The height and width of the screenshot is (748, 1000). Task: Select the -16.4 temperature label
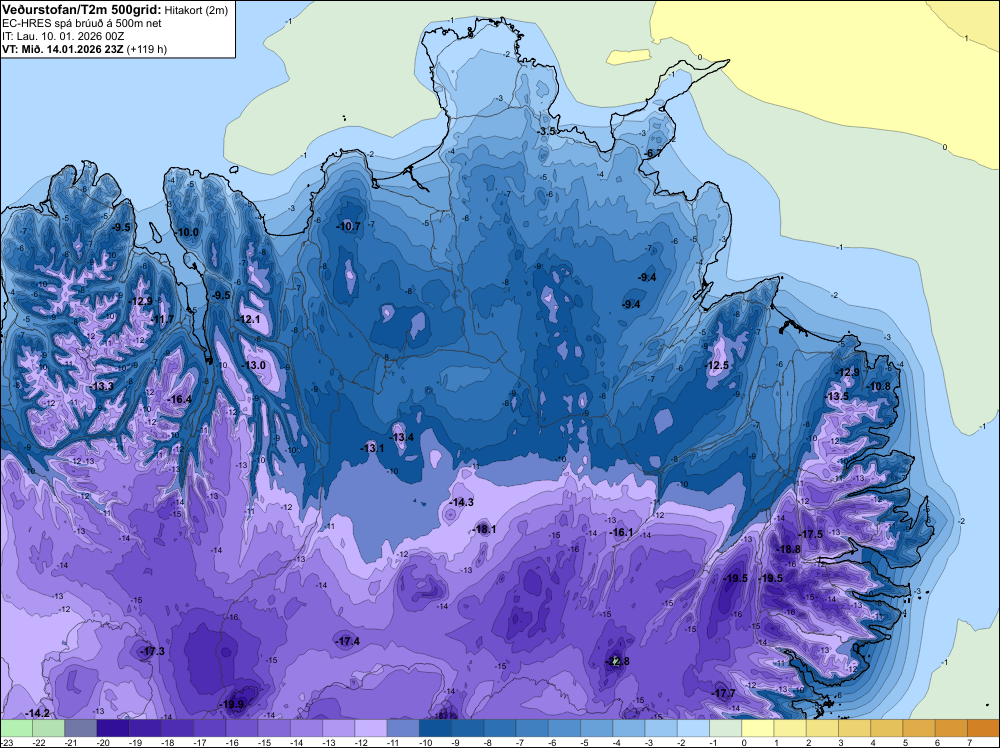pos(179,399)
